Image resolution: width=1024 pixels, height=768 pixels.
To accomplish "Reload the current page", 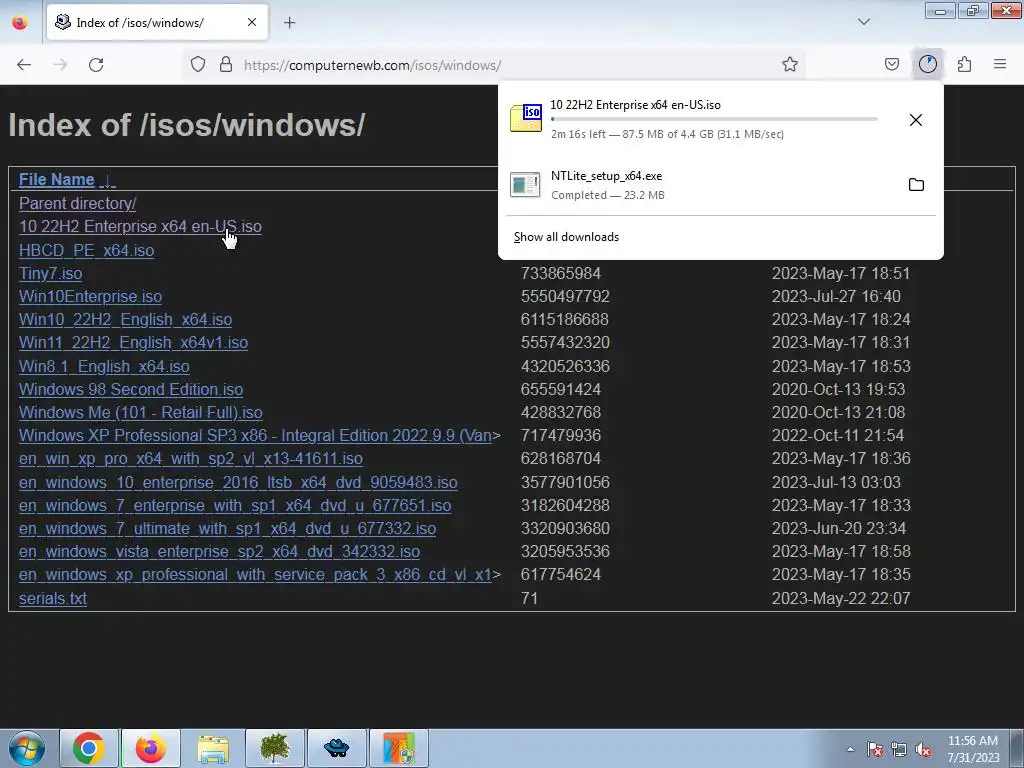I will click(96, 65).
